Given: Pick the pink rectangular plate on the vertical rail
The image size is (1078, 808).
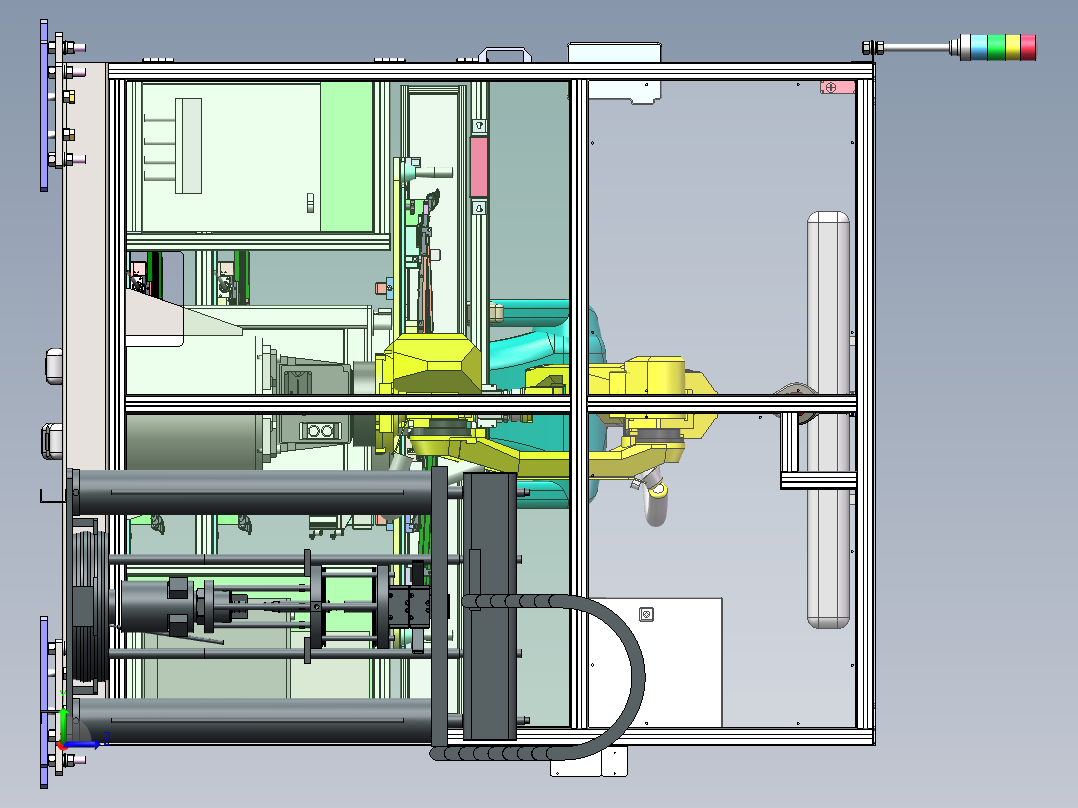Looking at the screenshot, I should tap(478, 166).
